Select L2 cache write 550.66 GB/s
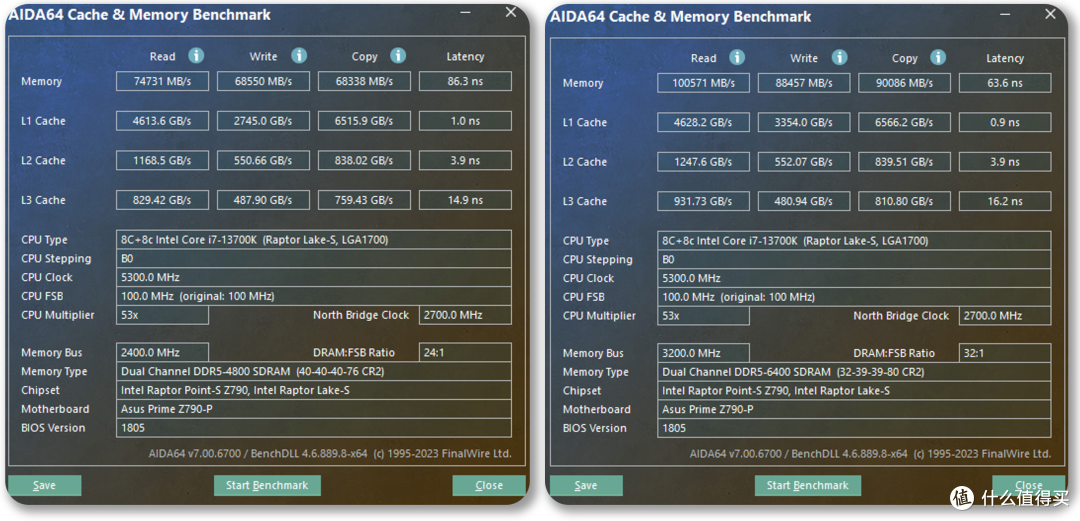Screen dimensions: 1080x521 pos(264,161)
